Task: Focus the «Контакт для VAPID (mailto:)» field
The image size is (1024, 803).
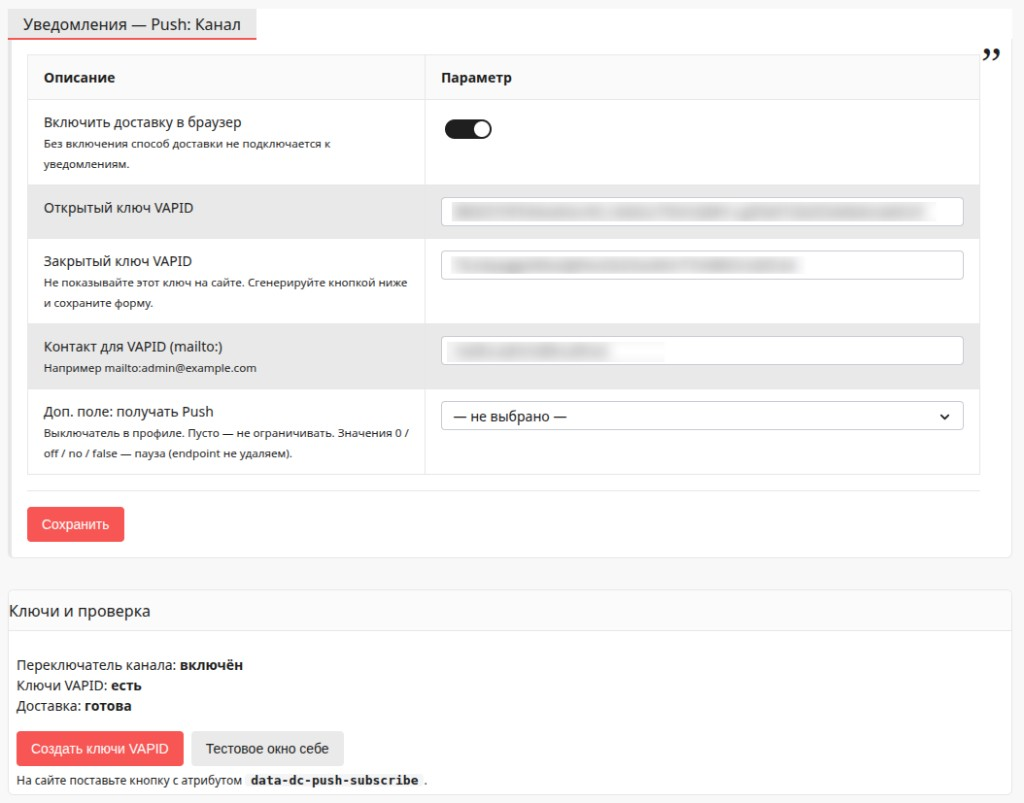Action: point(702,351)
